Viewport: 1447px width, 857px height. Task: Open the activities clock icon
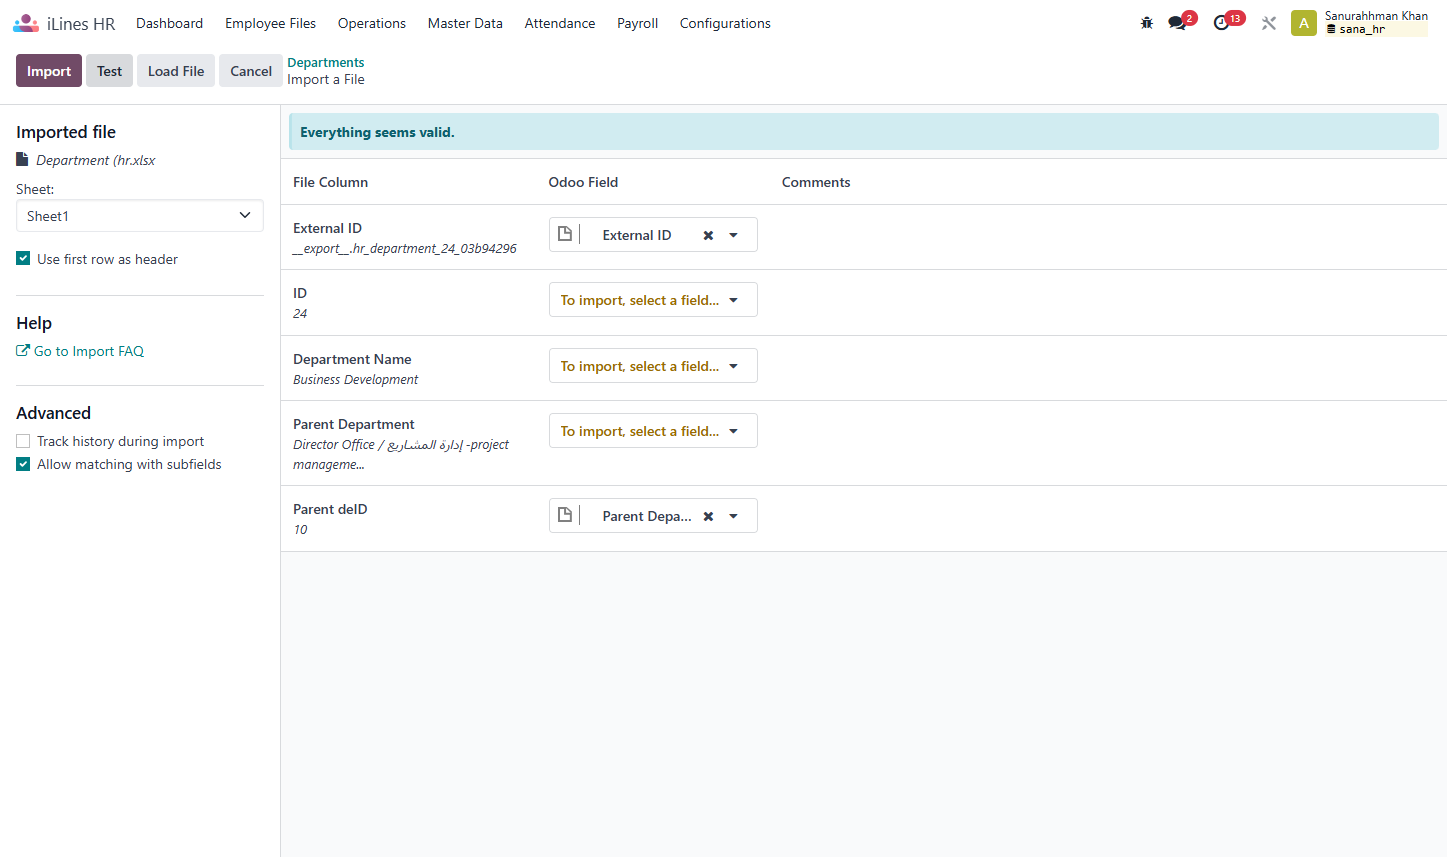tap(1223, 23)
